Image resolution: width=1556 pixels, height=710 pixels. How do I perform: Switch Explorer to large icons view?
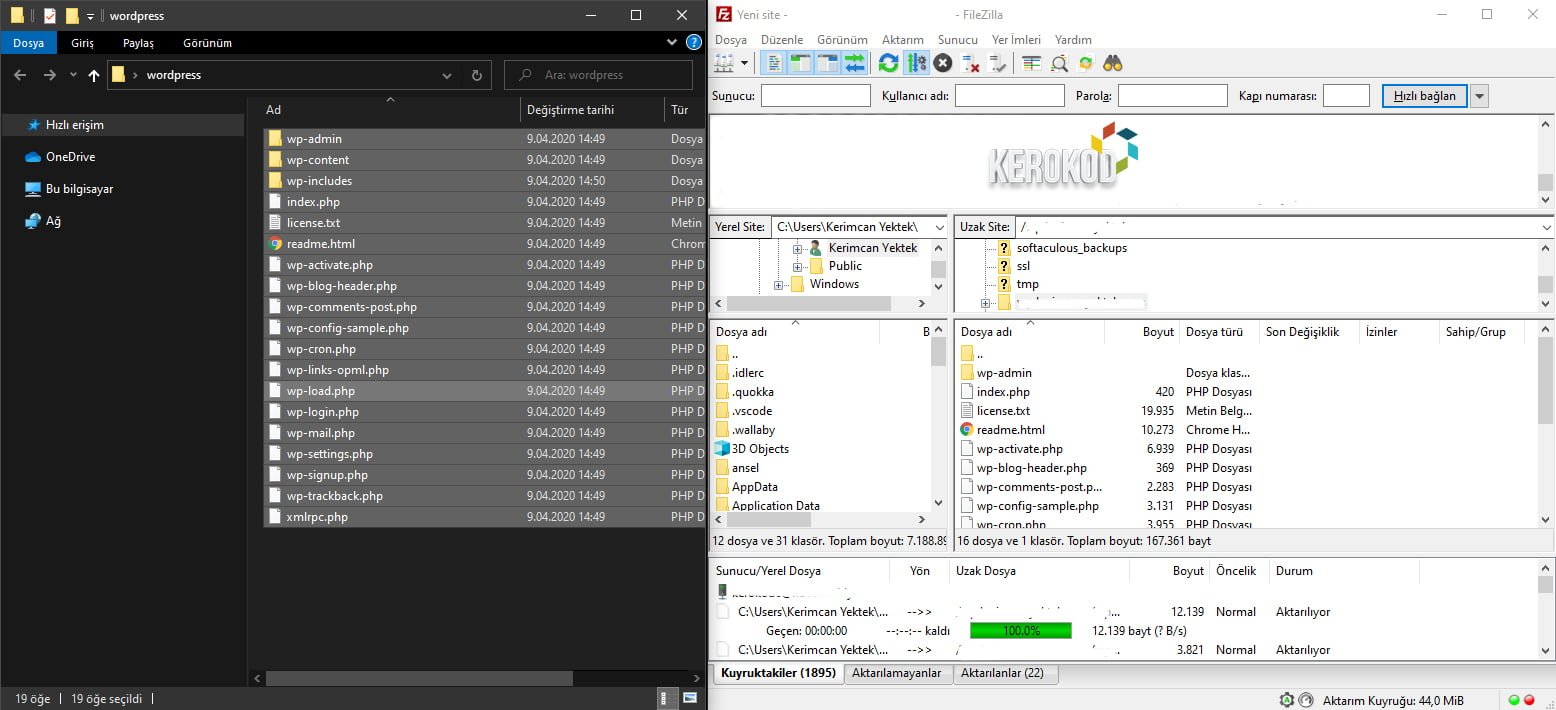coord(691,697)
